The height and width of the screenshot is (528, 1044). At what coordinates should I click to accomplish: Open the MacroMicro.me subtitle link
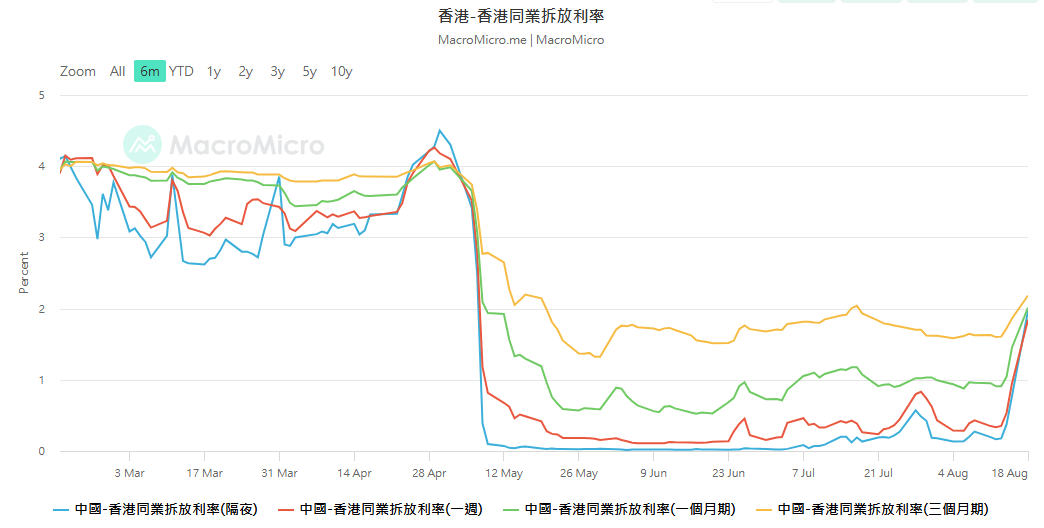[x=482, y=40]
